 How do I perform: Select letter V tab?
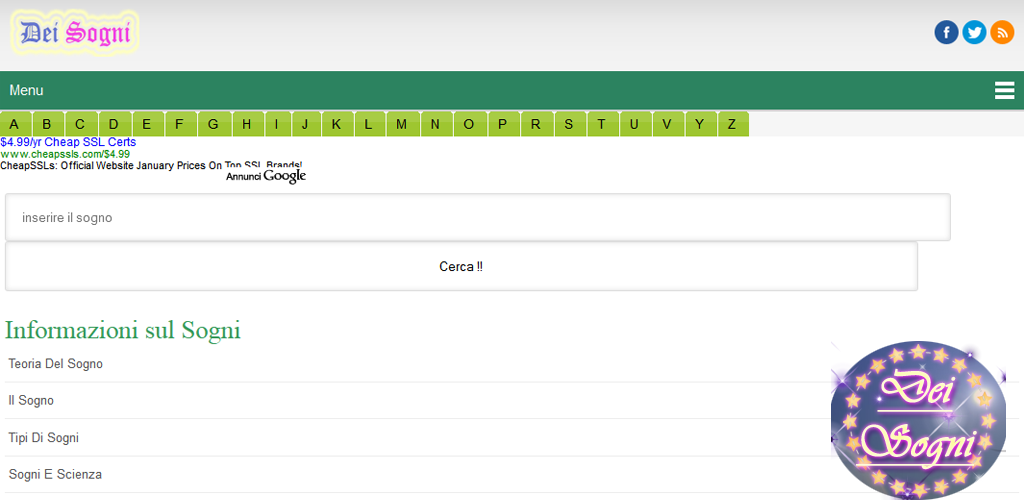pos(667,124)
